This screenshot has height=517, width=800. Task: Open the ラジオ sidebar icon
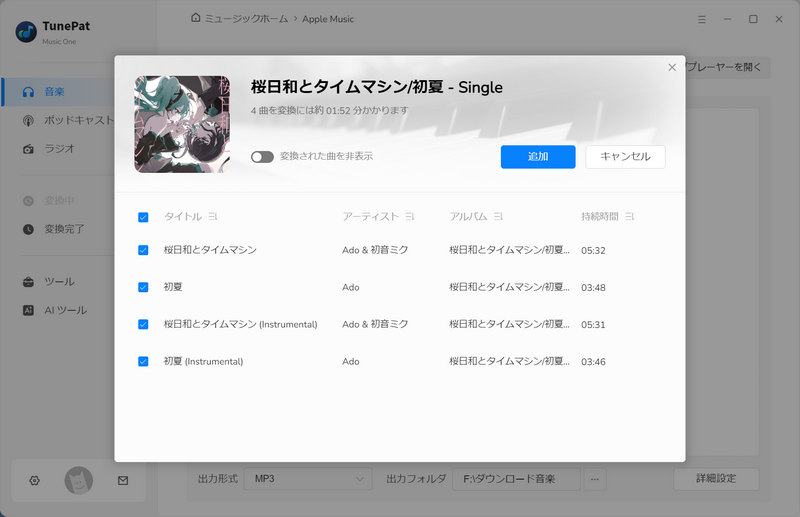[x=29, y=149]
